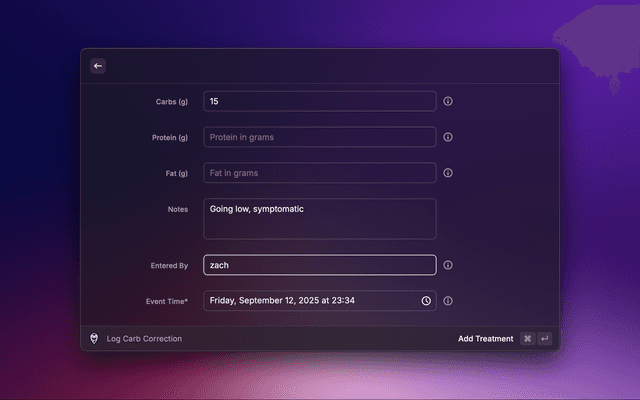Open the clock picker in Event Time

point(426,300)
